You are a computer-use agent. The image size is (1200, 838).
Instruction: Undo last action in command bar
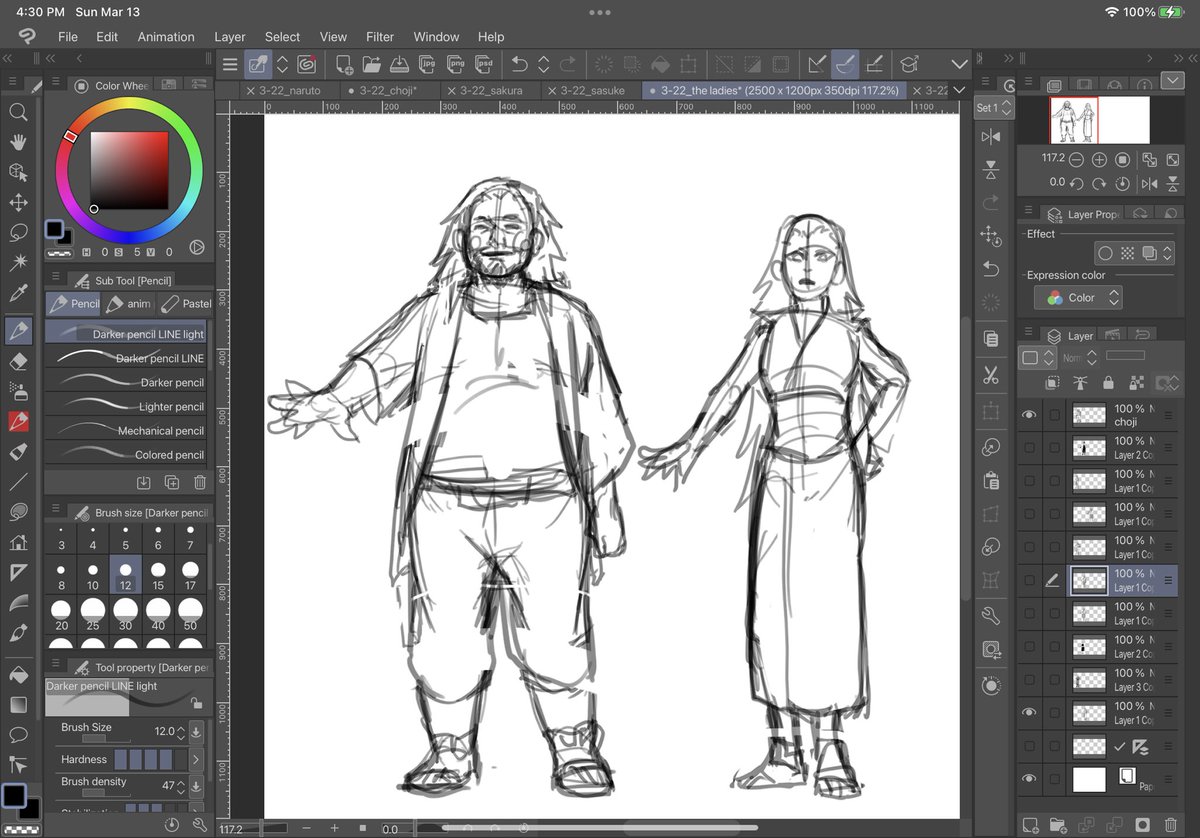click(x=519, y=64)
